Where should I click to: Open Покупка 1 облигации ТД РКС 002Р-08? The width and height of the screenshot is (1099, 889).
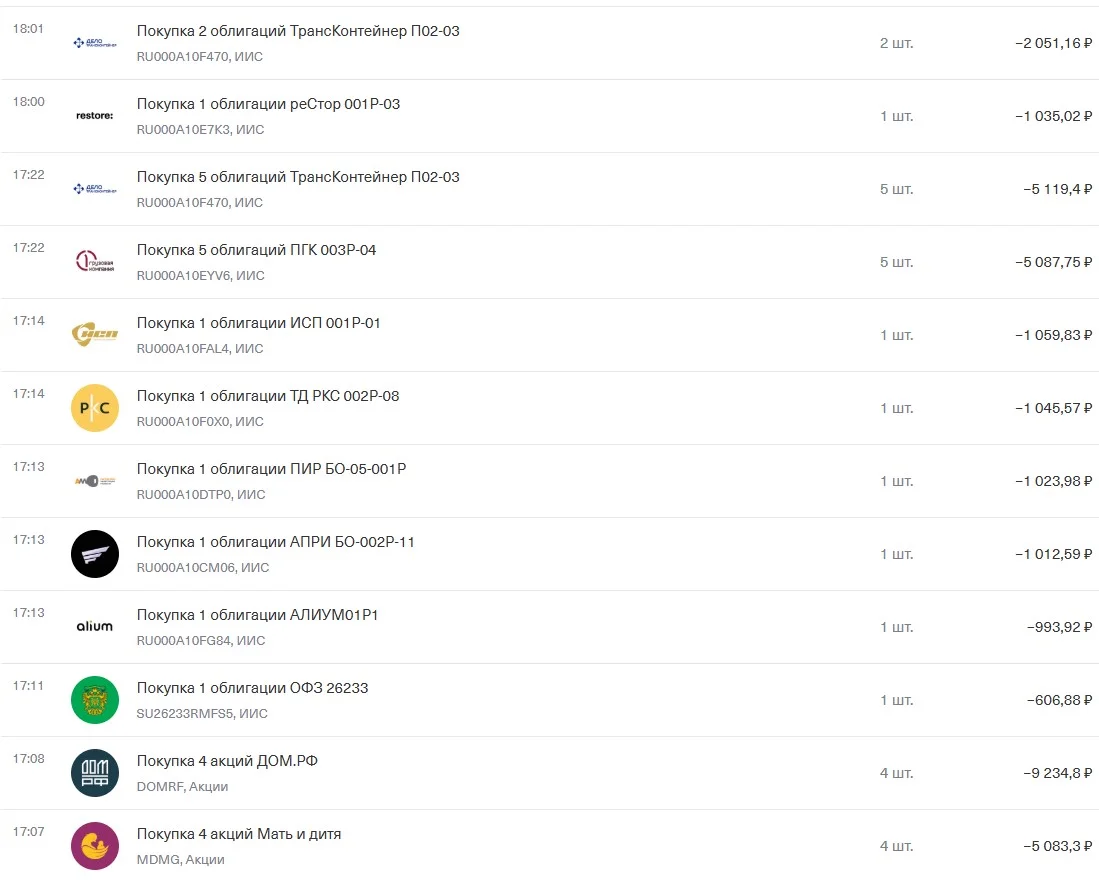[x=550, y=408]
